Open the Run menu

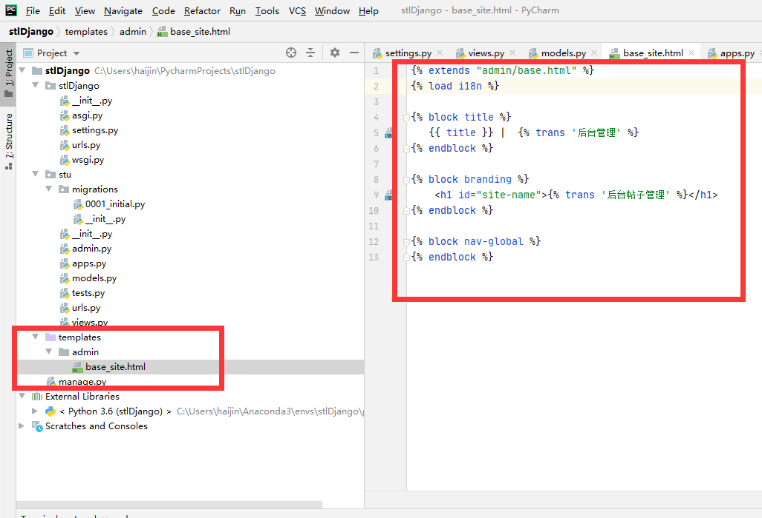(x=238, y=11)
